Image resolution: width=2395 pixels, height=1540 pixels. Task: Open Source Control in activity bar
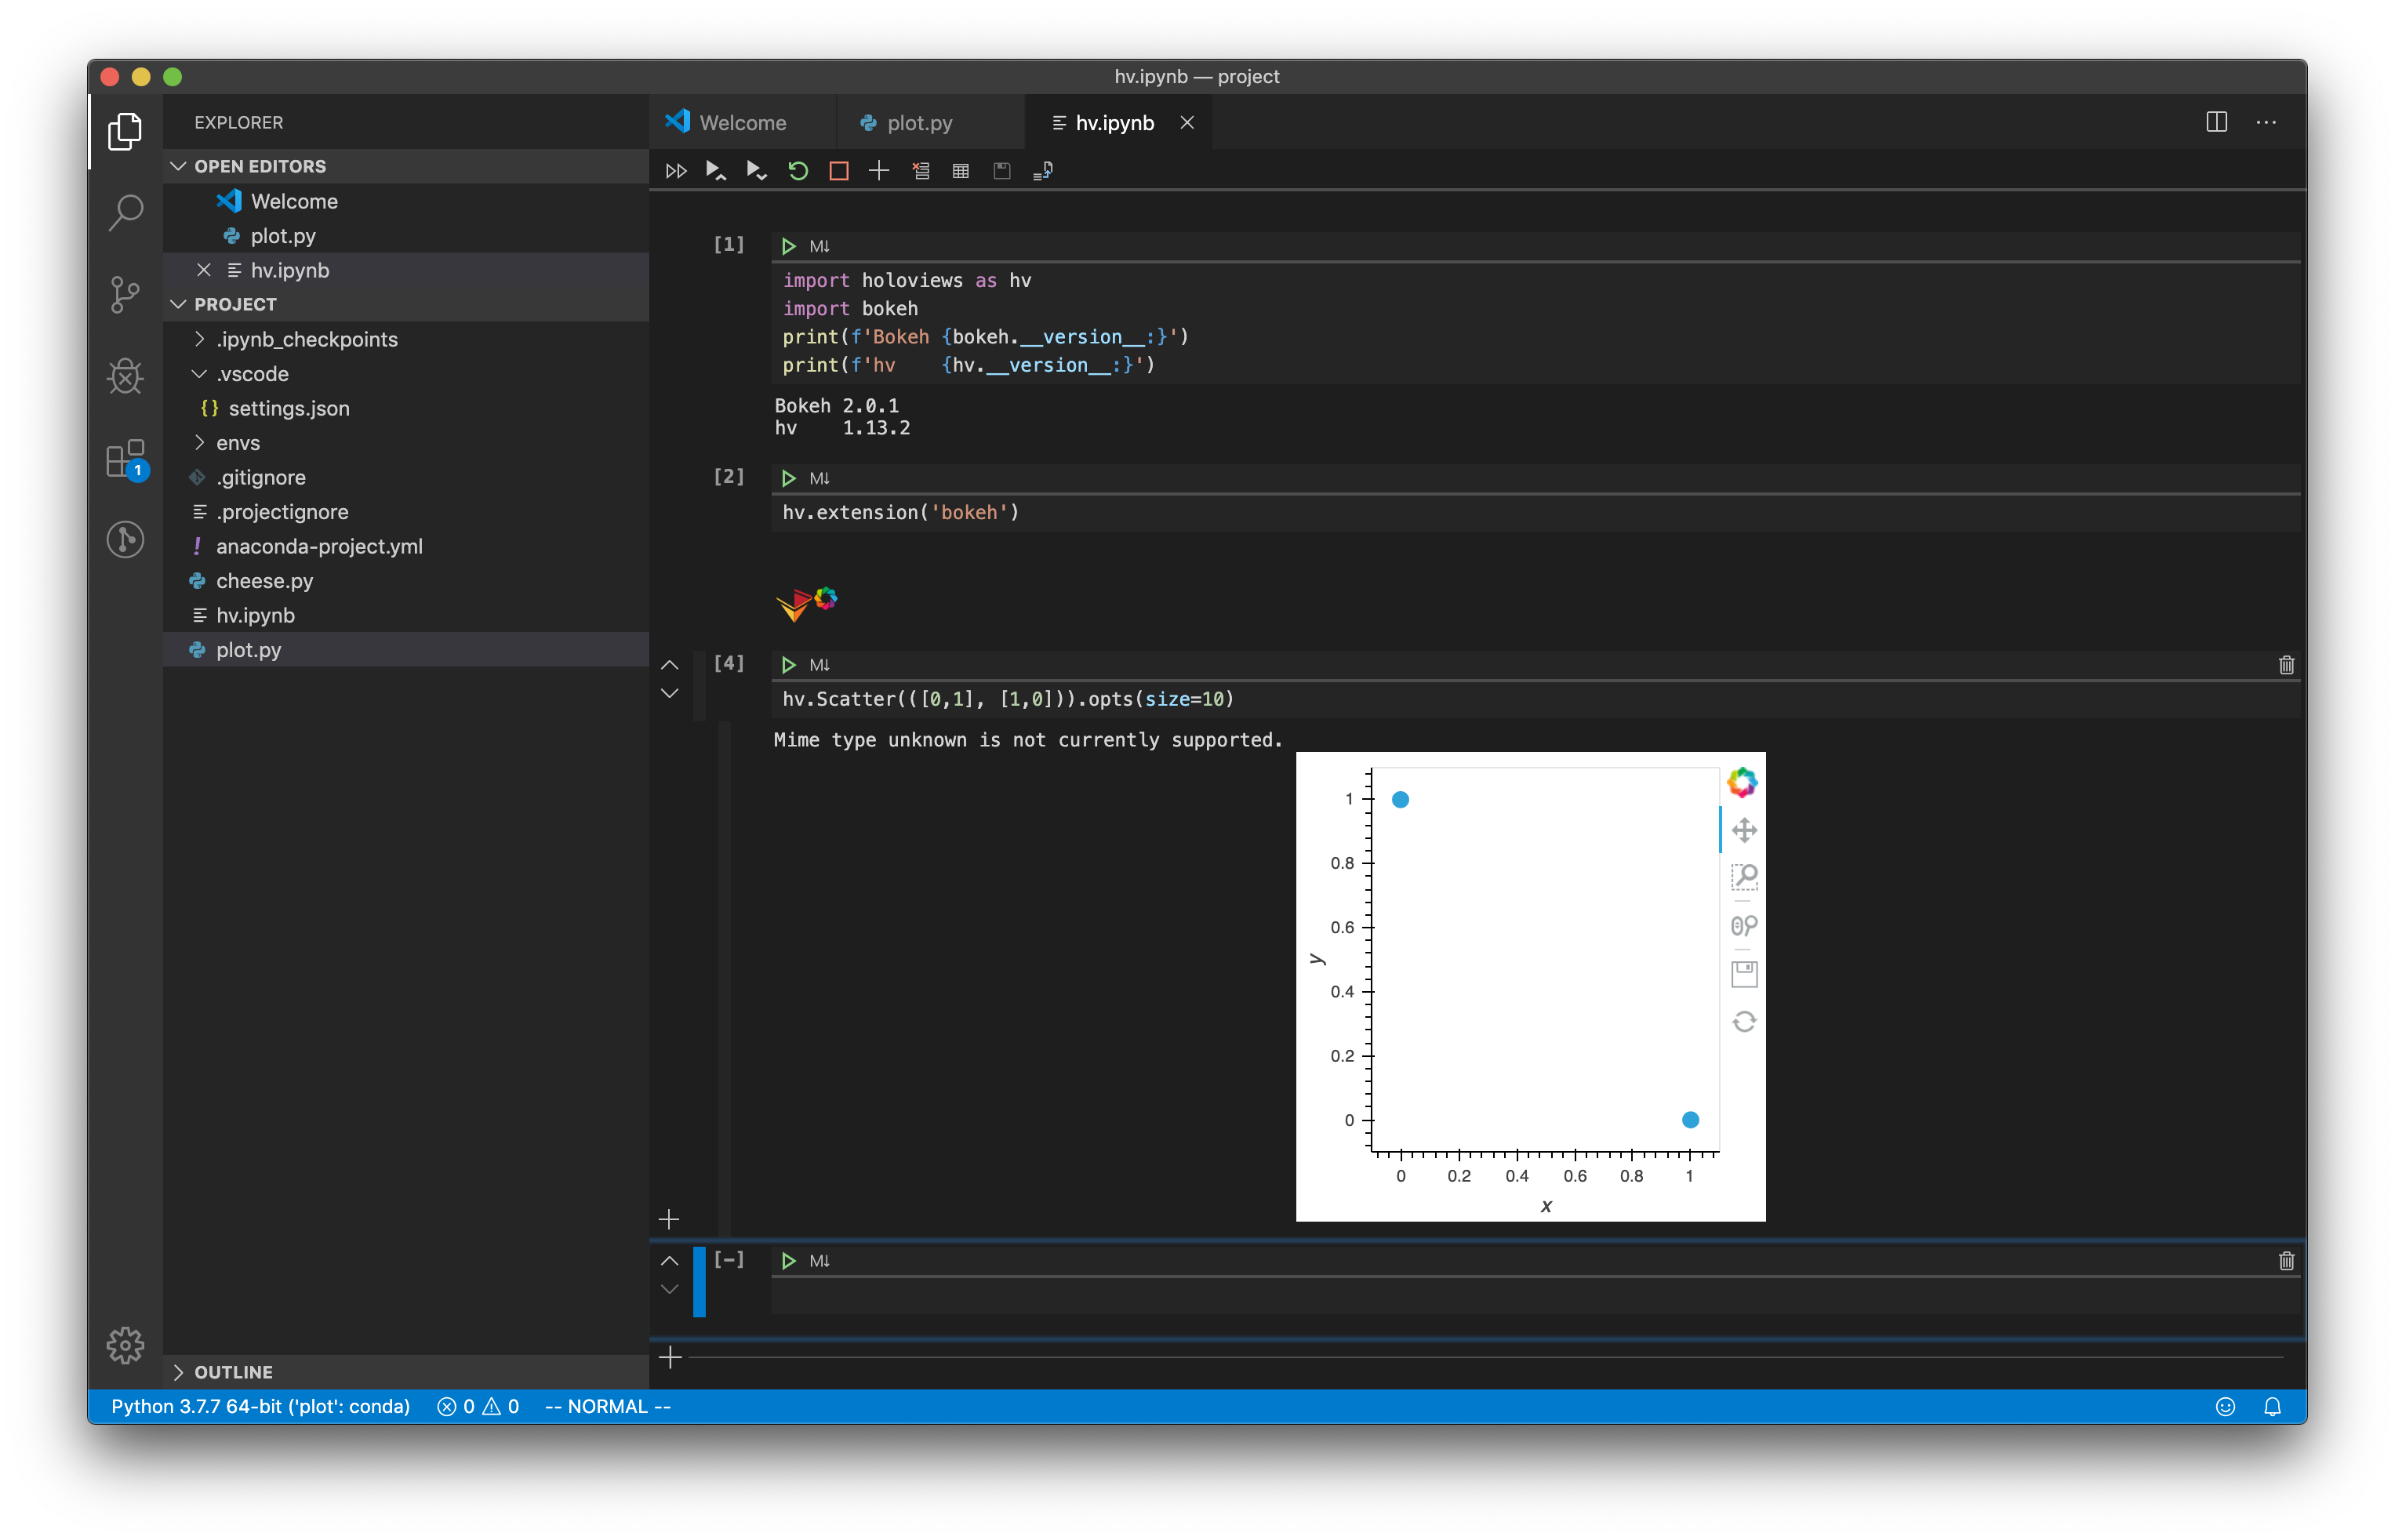(x=125, y=294)
